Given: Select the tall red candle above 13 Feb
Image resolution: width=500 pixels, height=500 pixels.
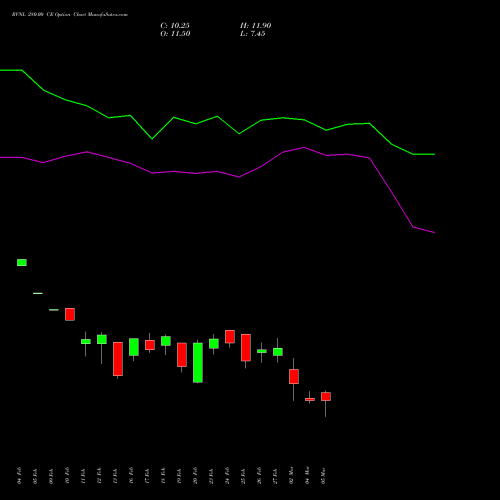Looking at the screenshot, I should coord(118,359).
